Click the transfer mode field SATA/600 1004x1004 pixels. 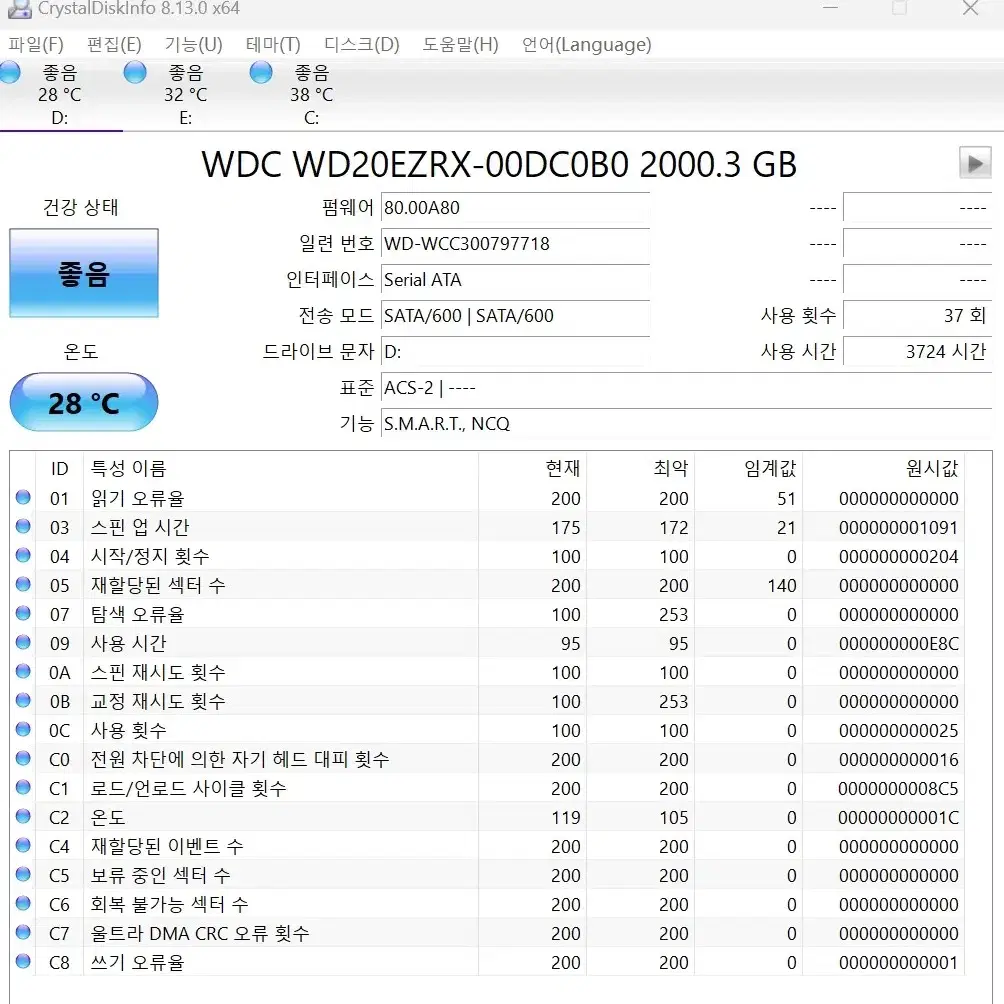pyautogui.click(x=515, y=315)
